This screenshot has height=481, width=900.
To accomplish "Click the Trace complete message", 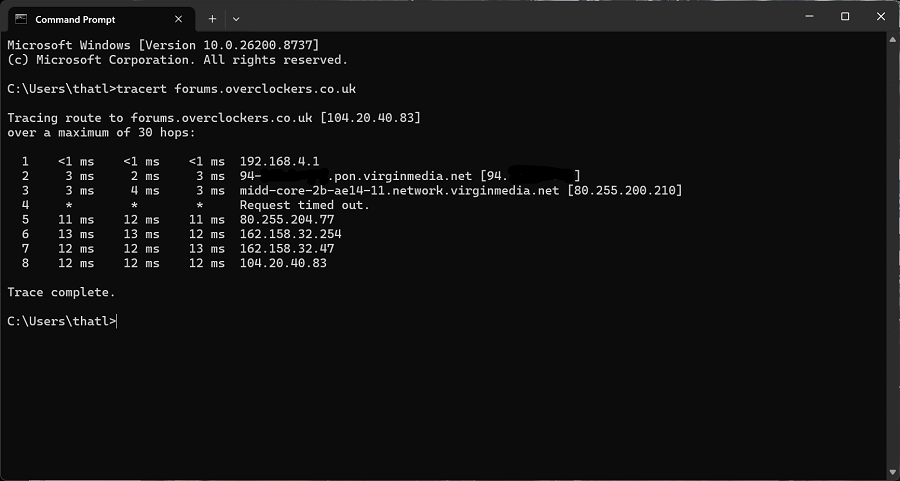I will click(x=61, y=292).
